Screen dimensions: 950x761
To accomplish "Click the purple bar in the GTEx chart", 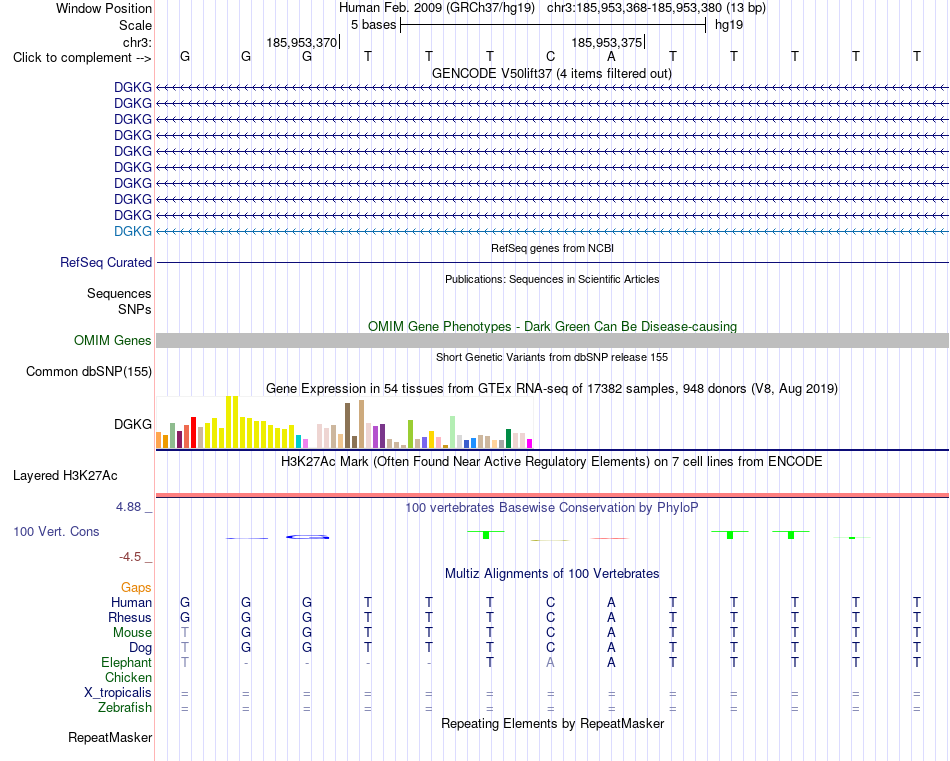I will pos(382,436).
